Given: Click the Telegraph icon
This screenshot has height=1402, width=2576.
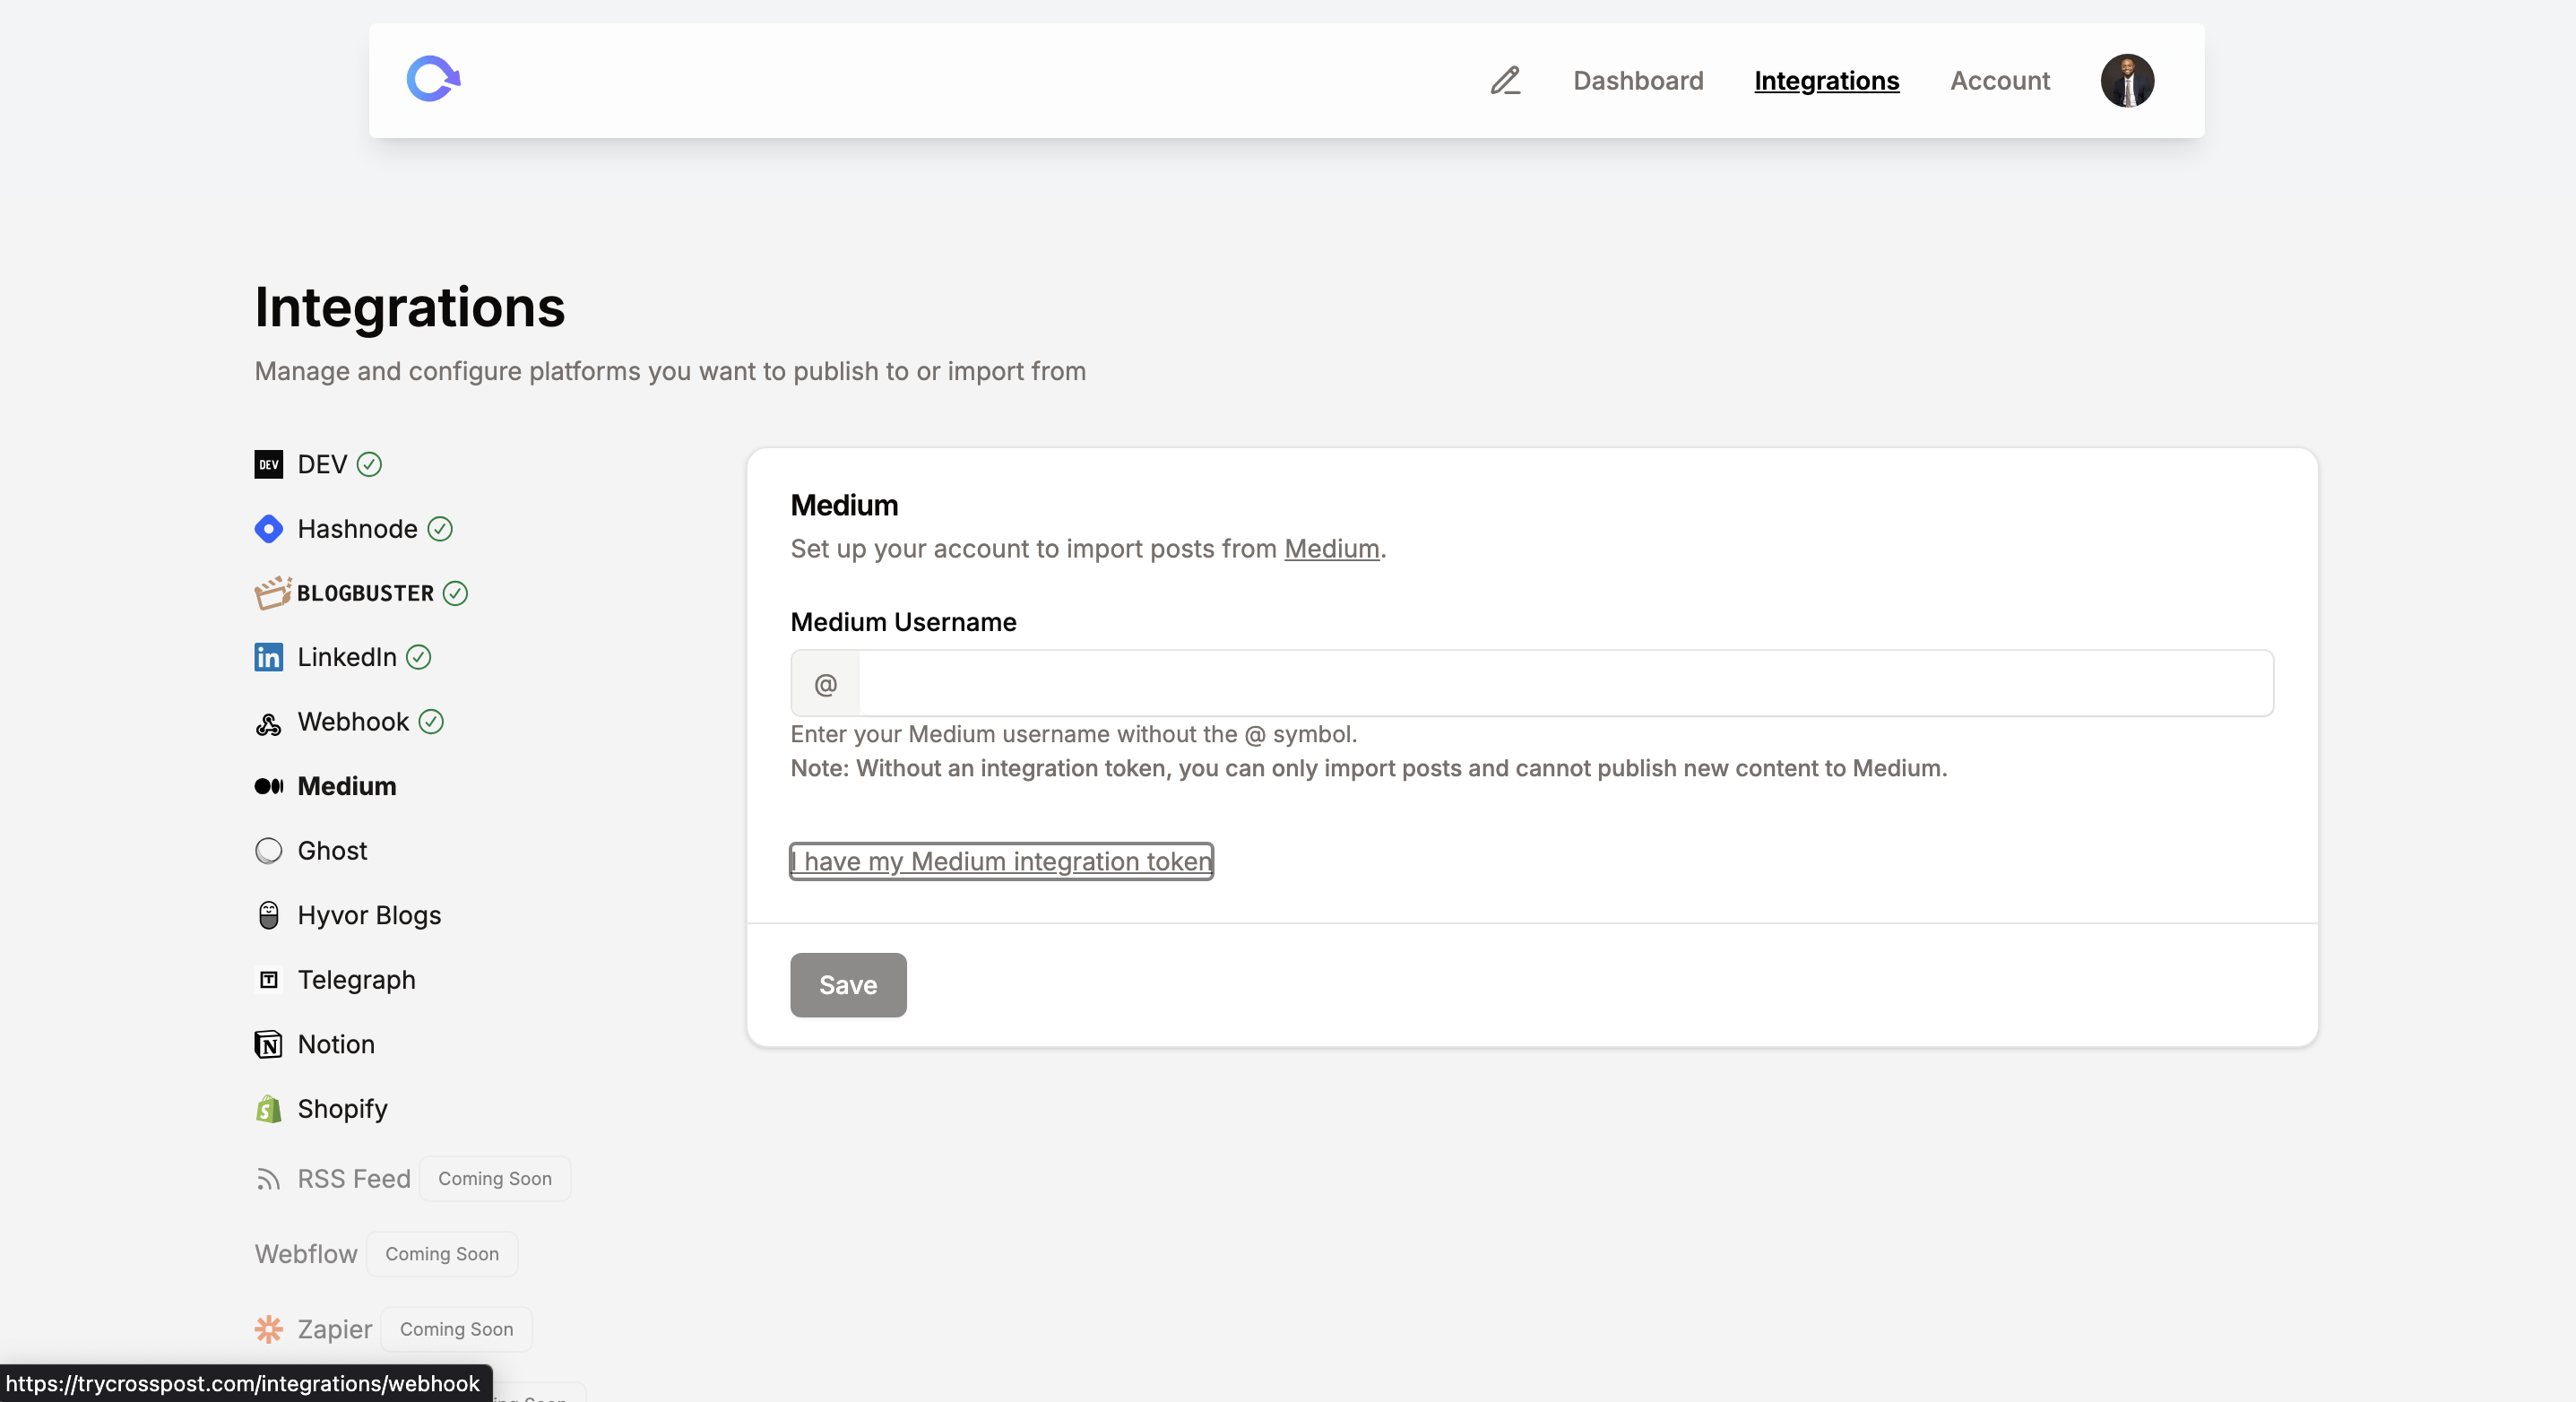Looking at the screenshot, I should coord(268,979).
